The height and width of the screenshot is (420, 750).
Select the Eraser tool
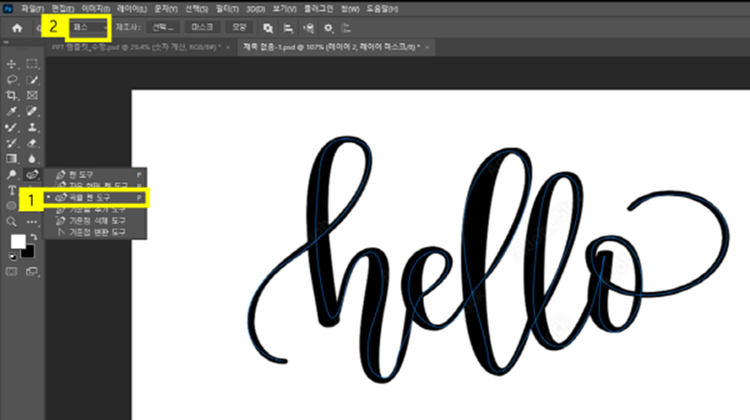click(x=32, y=143)
